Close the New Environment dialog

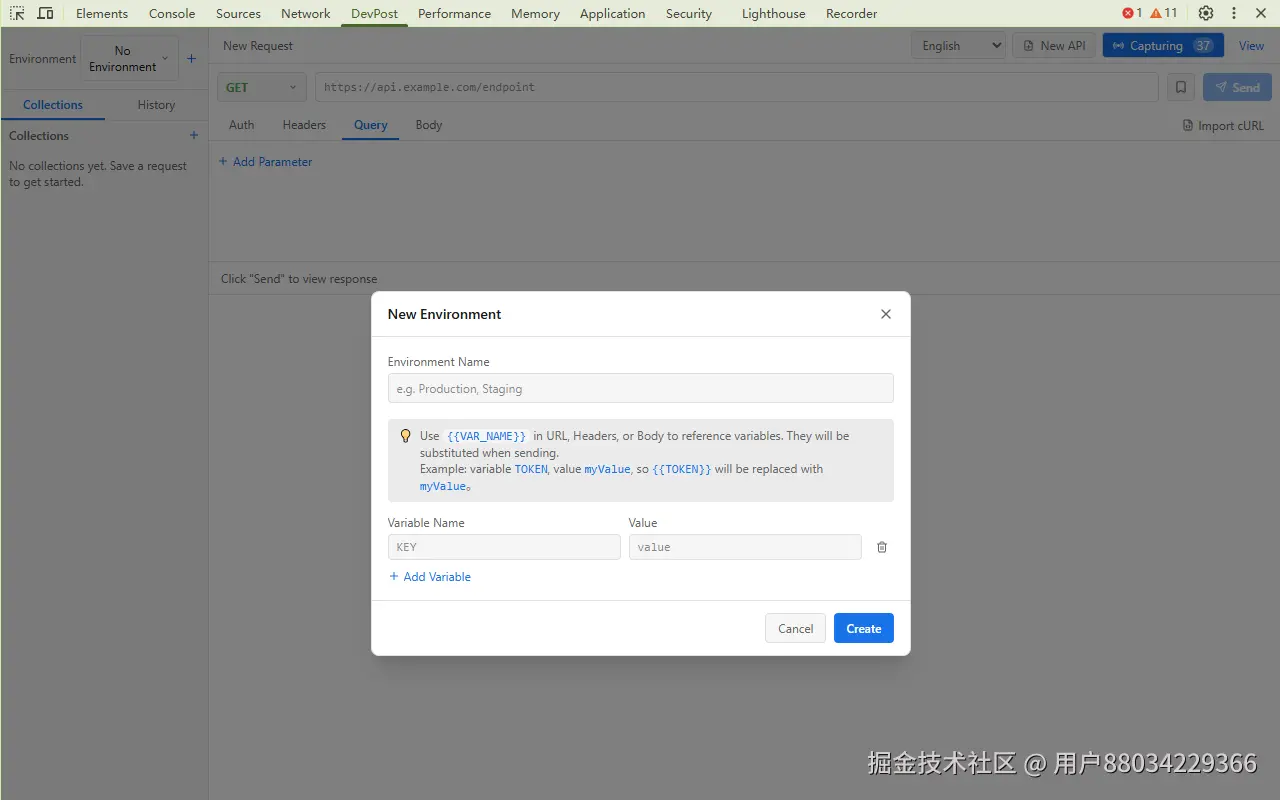click(885, 314)
